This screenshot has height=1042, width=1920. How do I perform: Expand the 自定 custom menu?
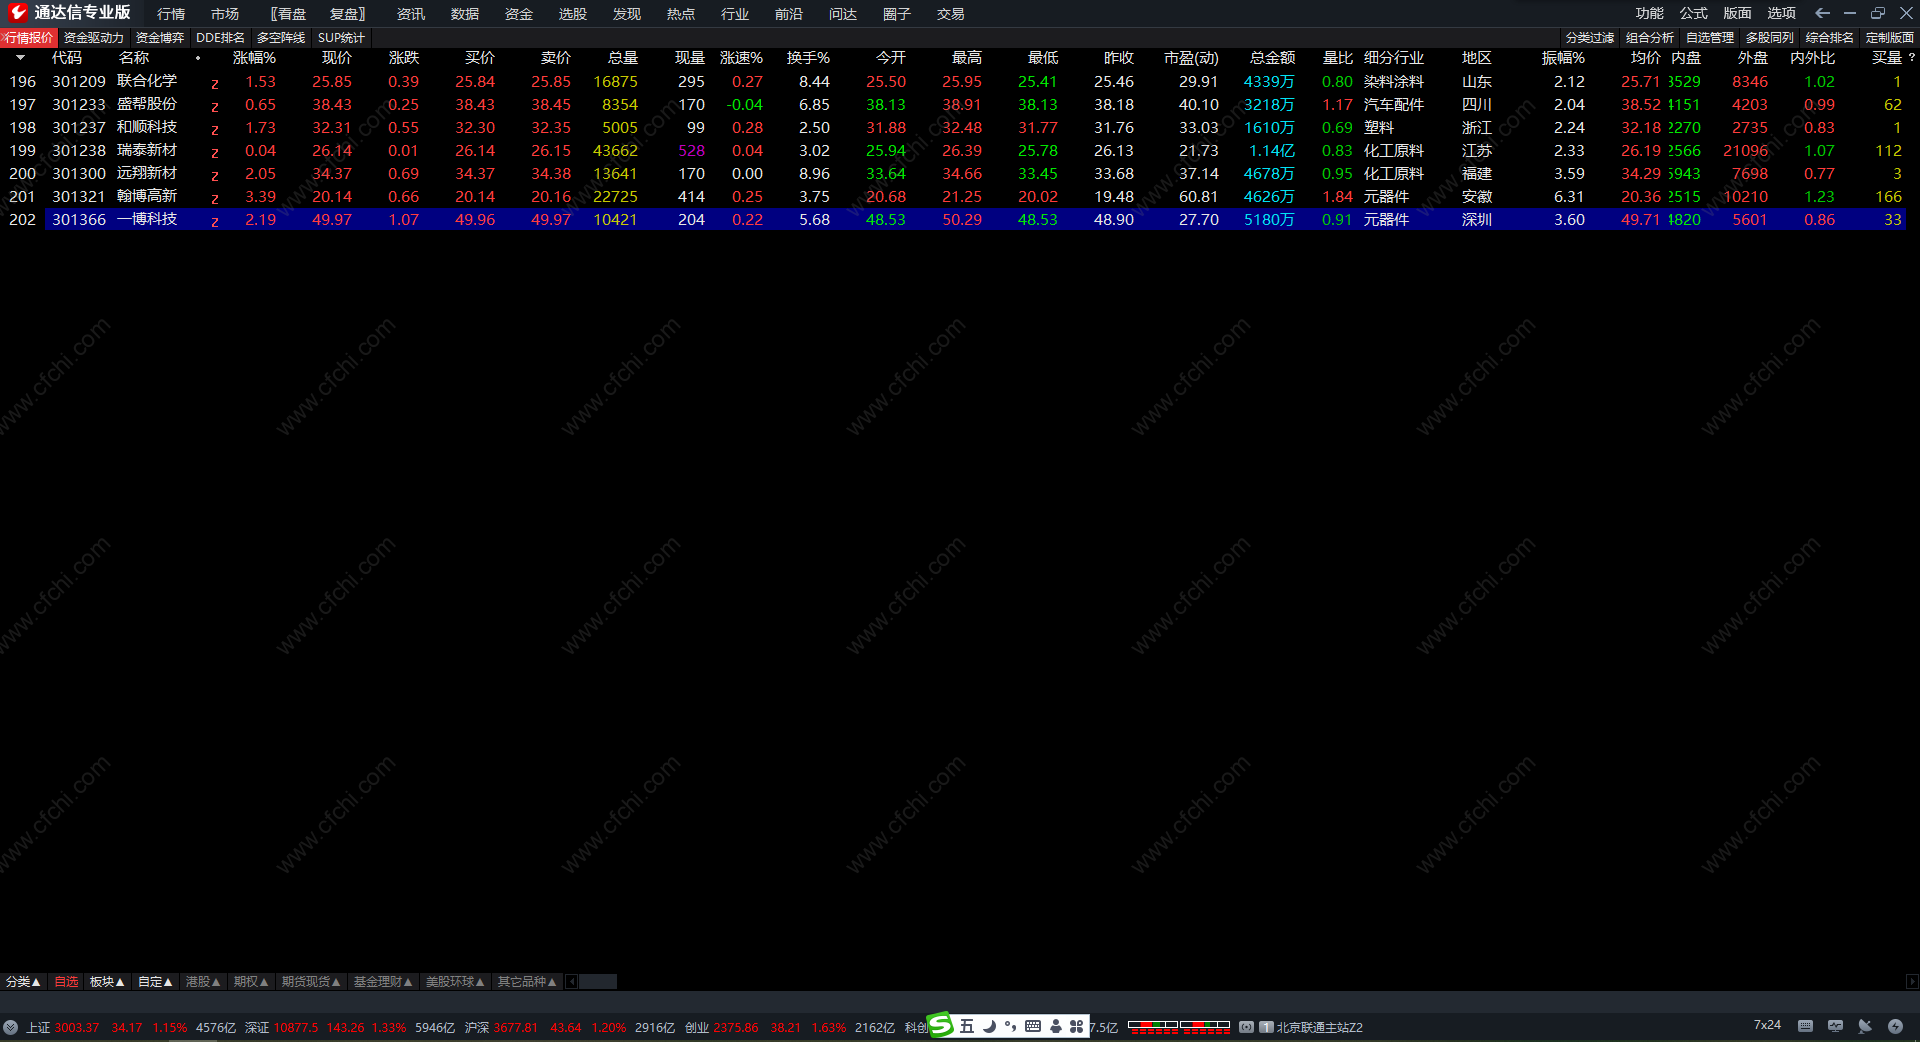[155, 982]
